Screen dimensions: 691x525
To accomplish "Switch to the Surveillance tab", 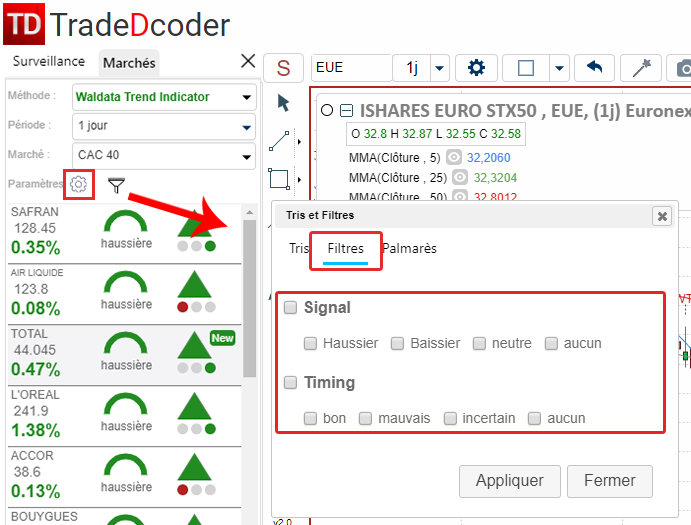I will [48, 61].
